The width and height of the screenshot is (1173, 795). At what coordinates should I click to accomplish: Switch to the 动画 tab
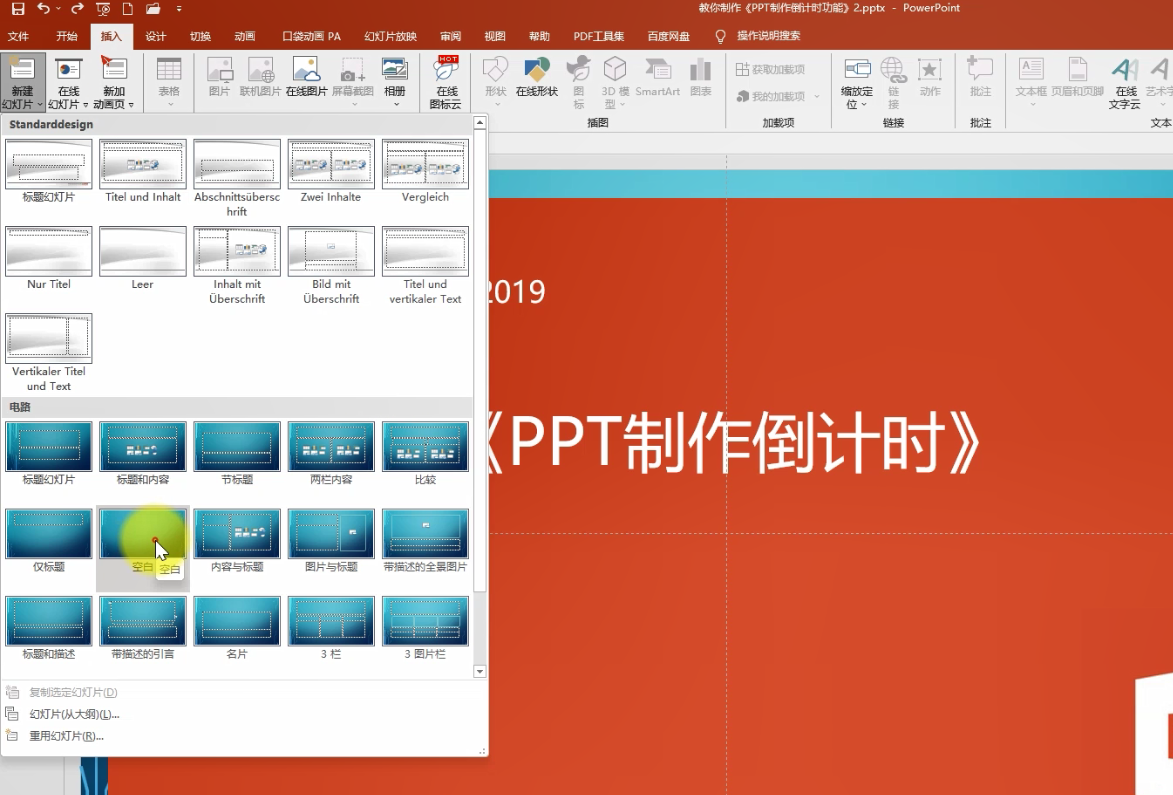[245, 36]
